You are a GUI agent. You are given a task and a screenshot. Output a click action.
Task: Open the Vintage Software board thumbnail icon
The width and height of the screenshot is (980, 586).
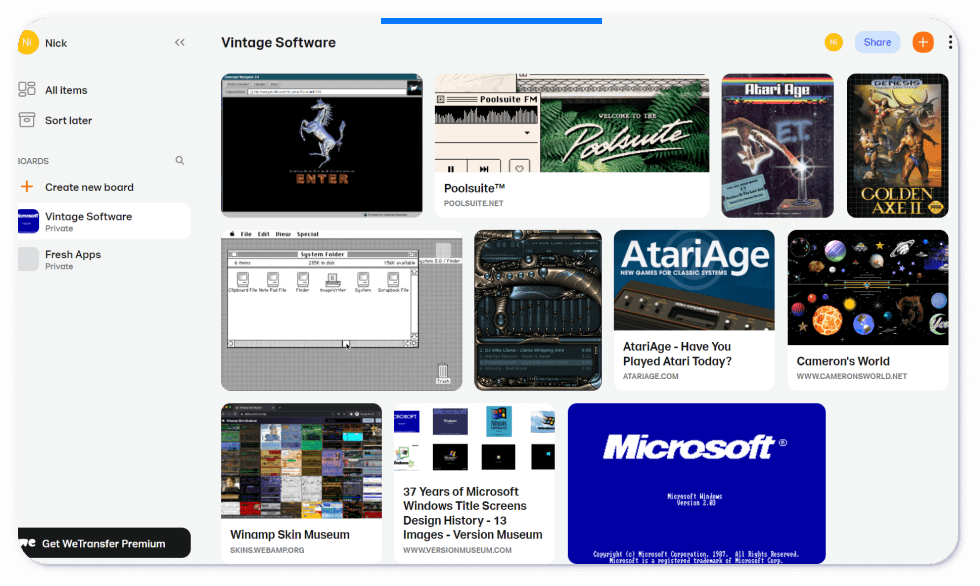click(28, 221)
